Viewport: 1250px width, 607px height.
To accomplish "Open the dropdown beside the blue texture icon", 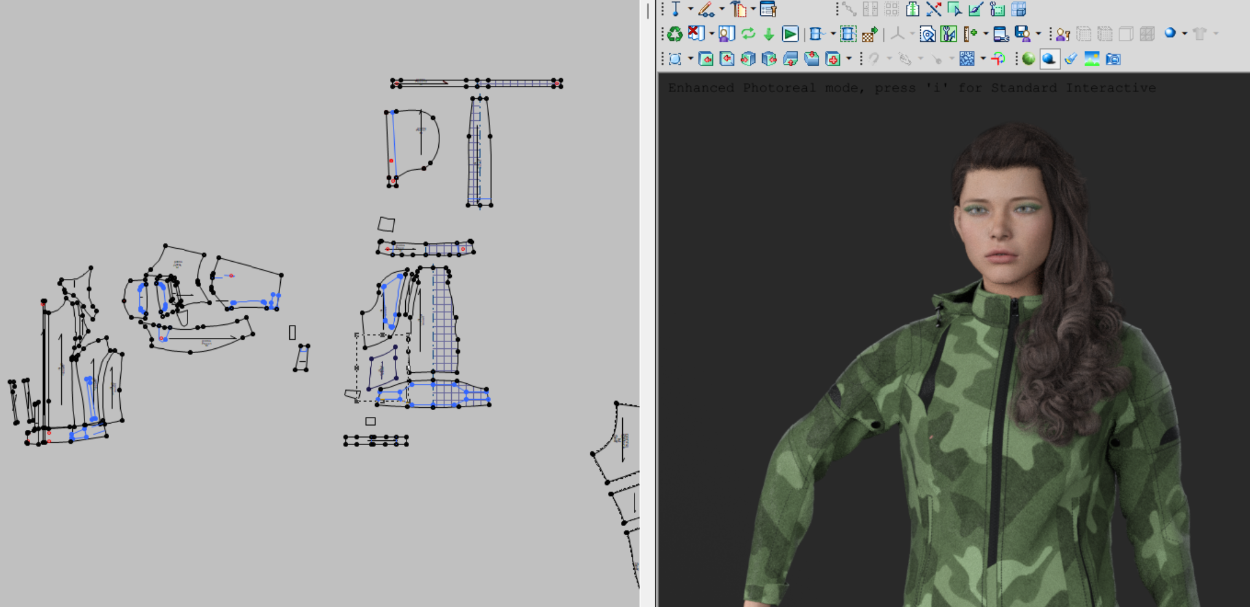I will 983,59.
